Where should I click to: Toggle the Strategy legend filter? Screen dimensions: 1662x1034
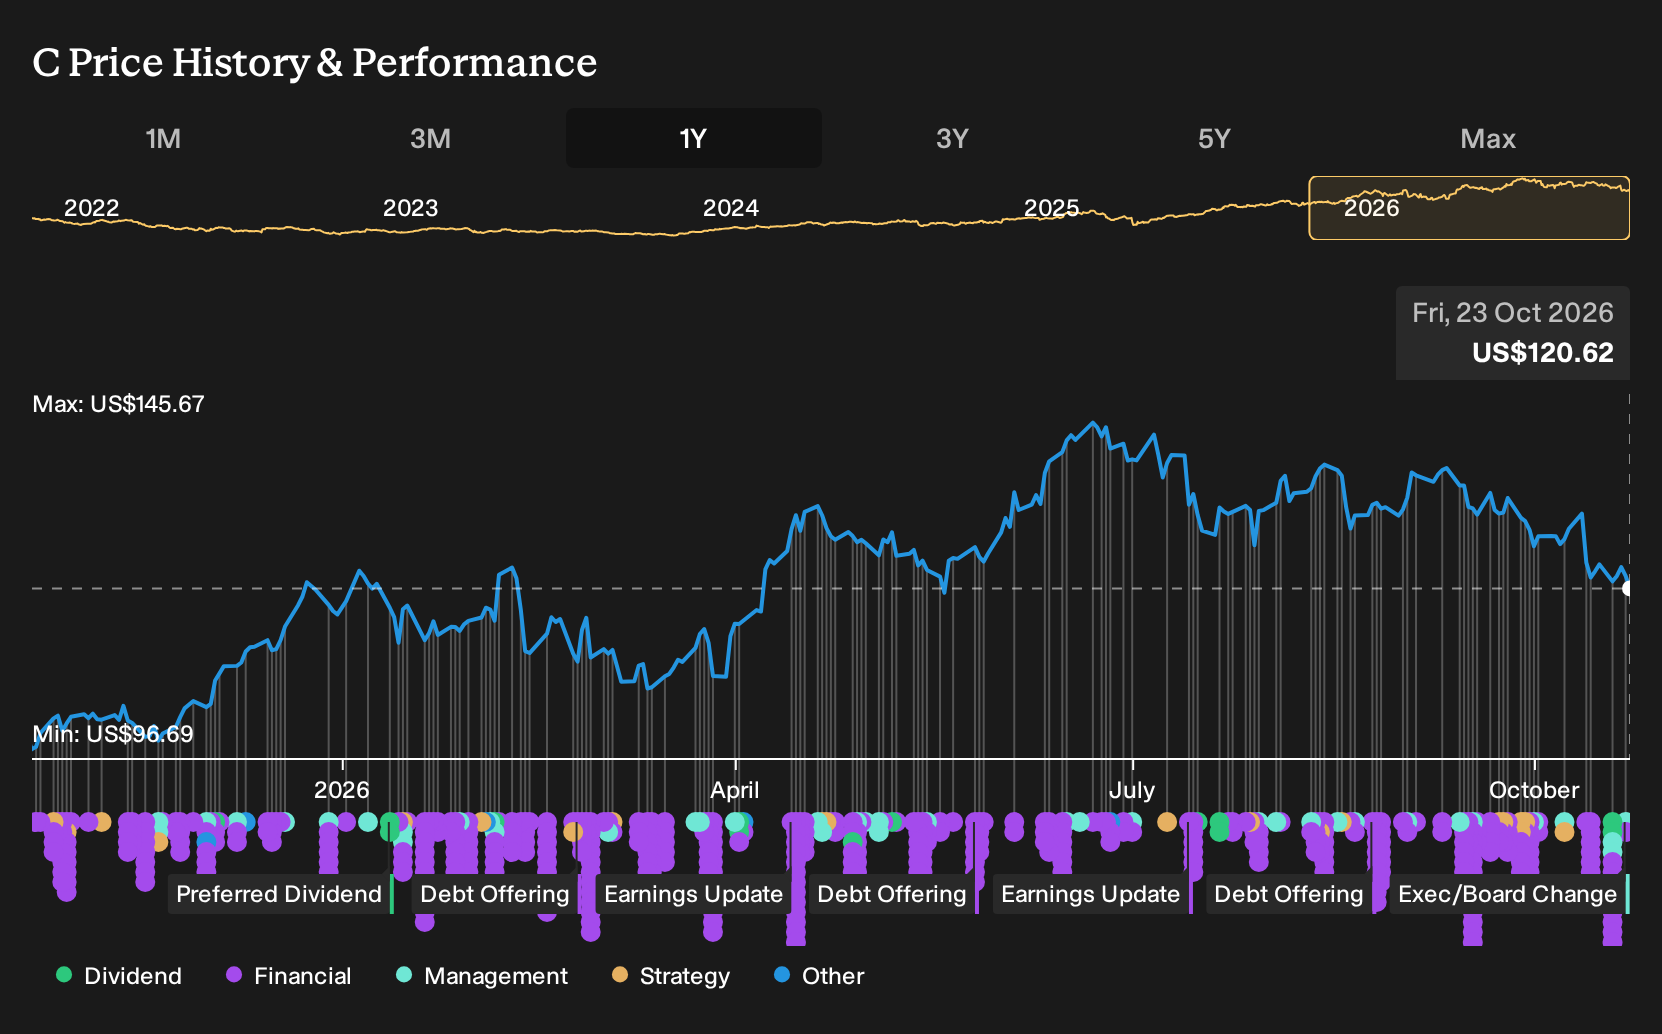tap(671, 976)
